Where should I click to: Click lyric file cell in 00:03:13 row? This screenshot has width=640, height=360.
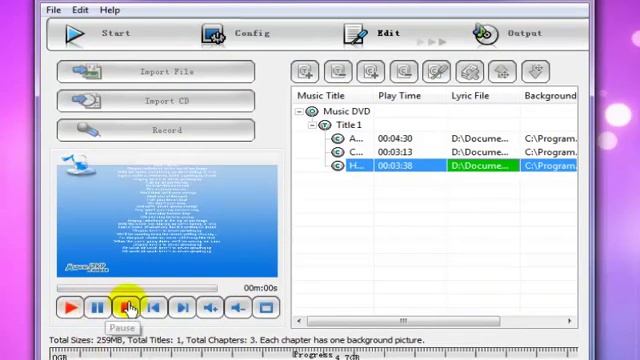(x=480, y=152)
